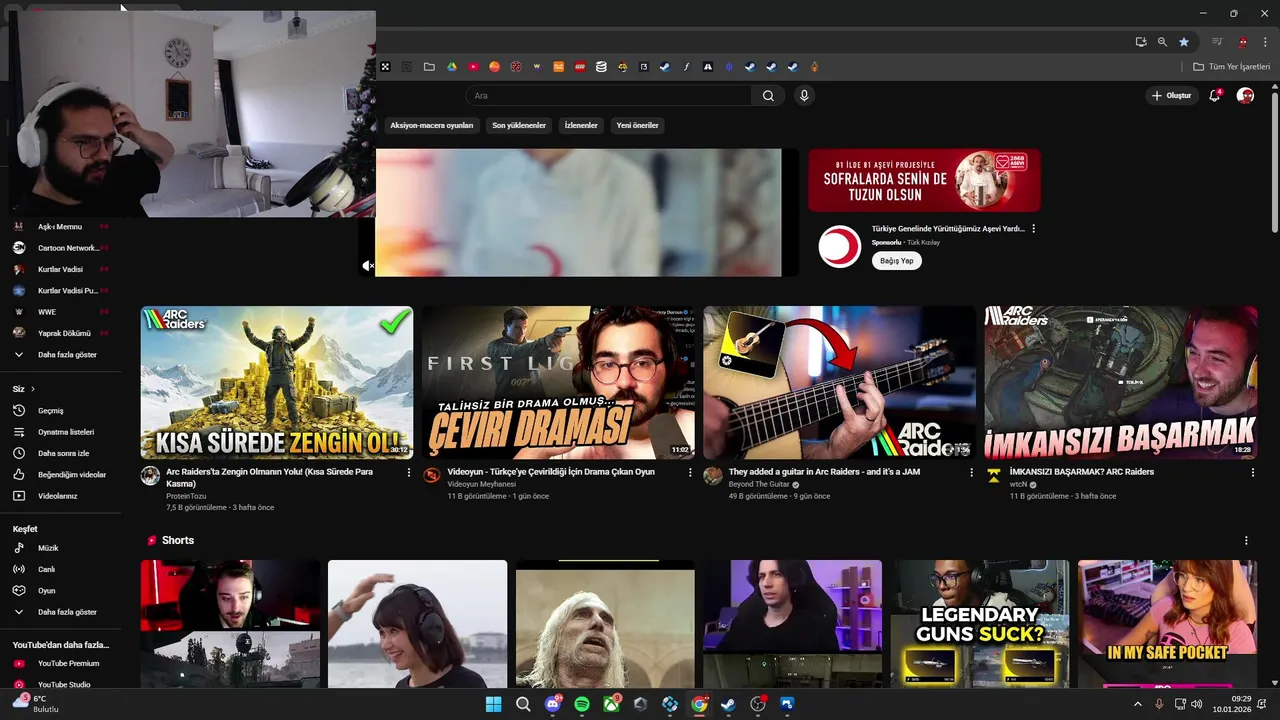Open the browser zoom magnifier icon
The height and width of the screenshot is (720, 1280).
(x=1162, y=42)
